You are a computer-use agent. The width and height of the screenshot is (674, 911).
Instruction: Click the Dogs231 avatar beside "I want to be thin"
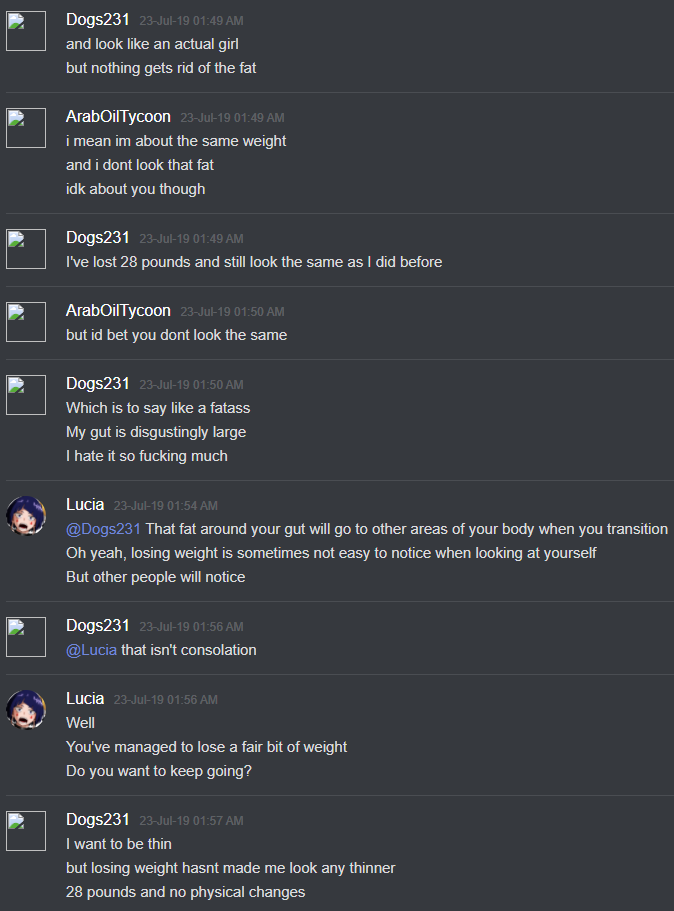pyautogui.click(x=26, y=831)
